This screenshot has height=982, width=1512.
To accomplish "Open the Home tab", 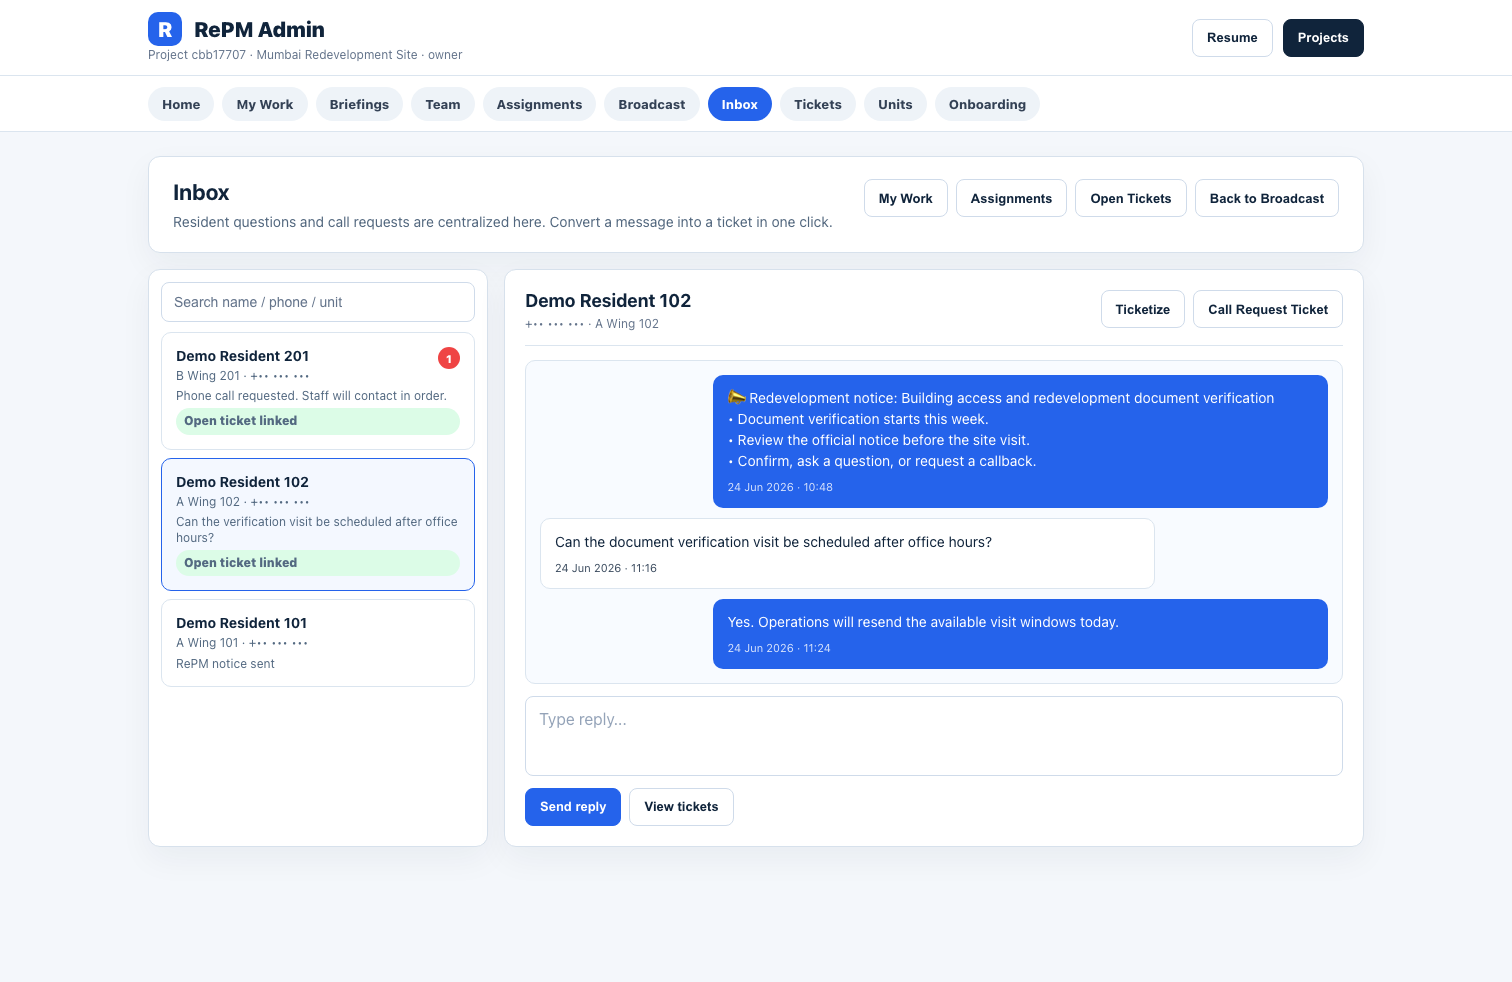I will (x=181, y=104).
